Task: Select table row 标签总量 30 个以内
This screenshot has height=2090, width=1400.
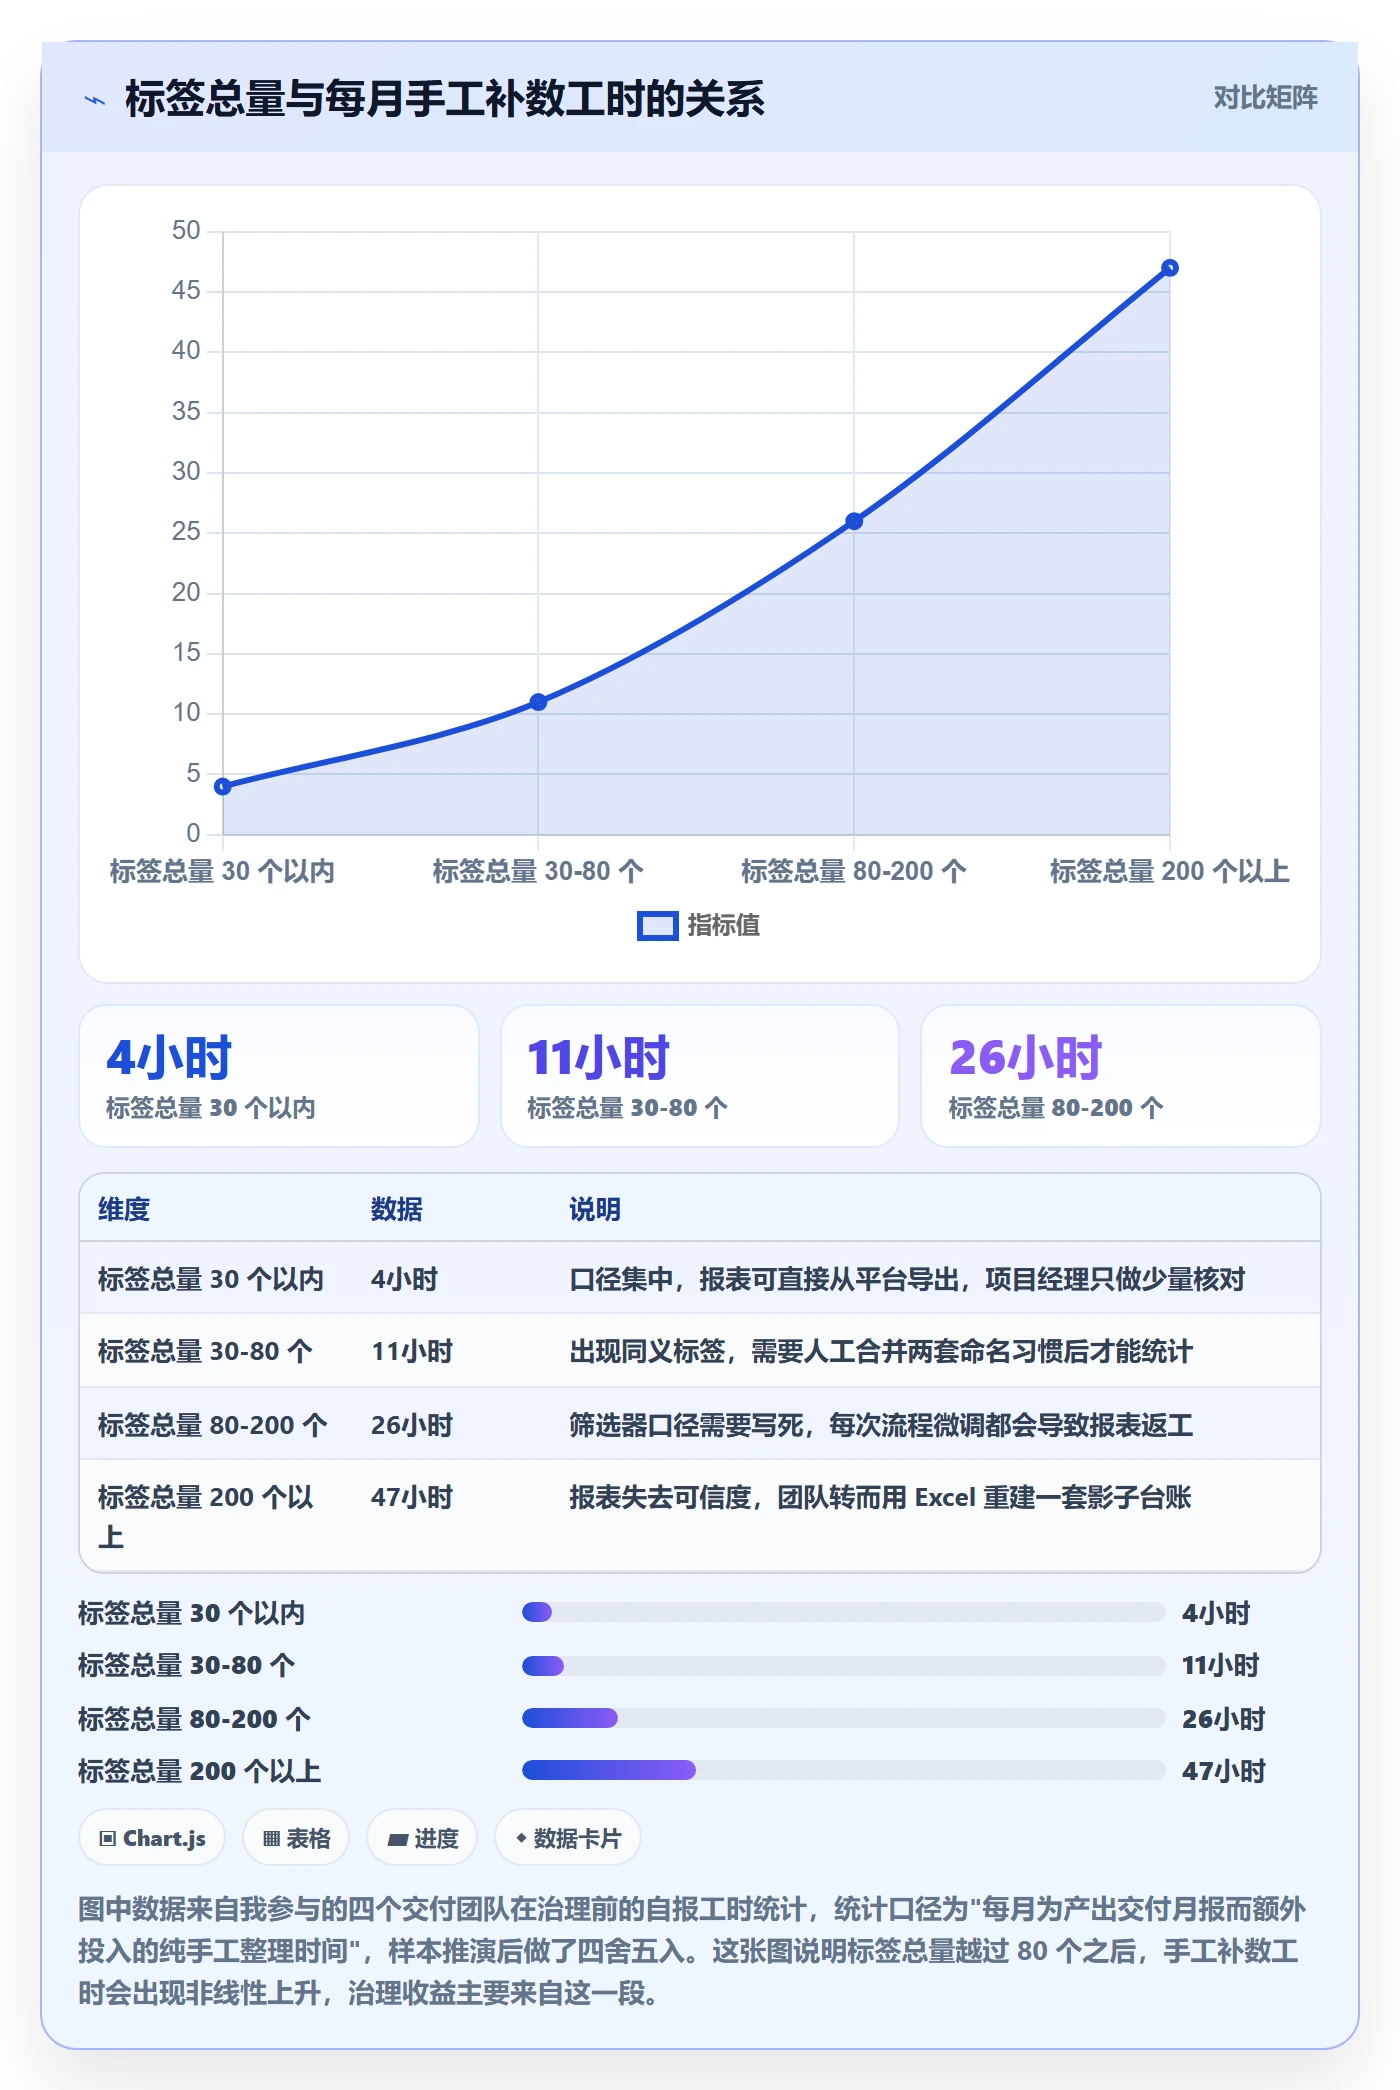Action: click(700, 1279)
